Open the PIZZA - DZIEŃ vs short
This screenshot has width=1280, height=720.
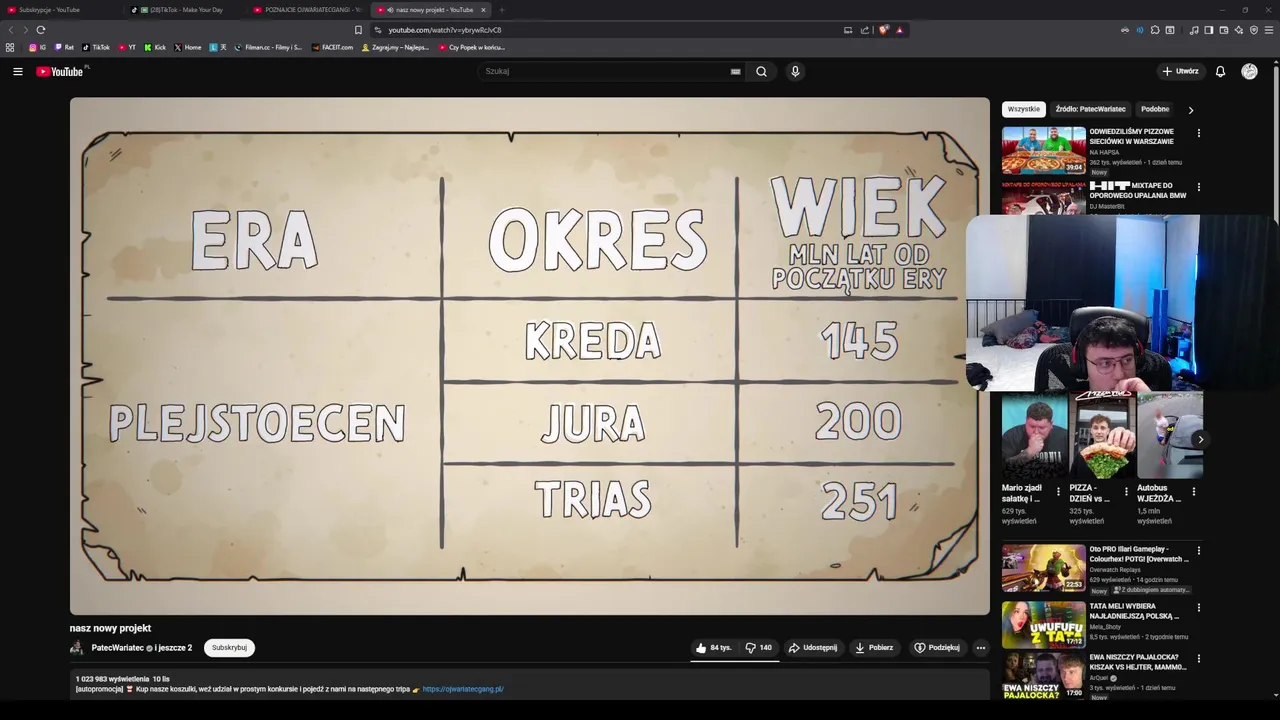click(1102, 436)
